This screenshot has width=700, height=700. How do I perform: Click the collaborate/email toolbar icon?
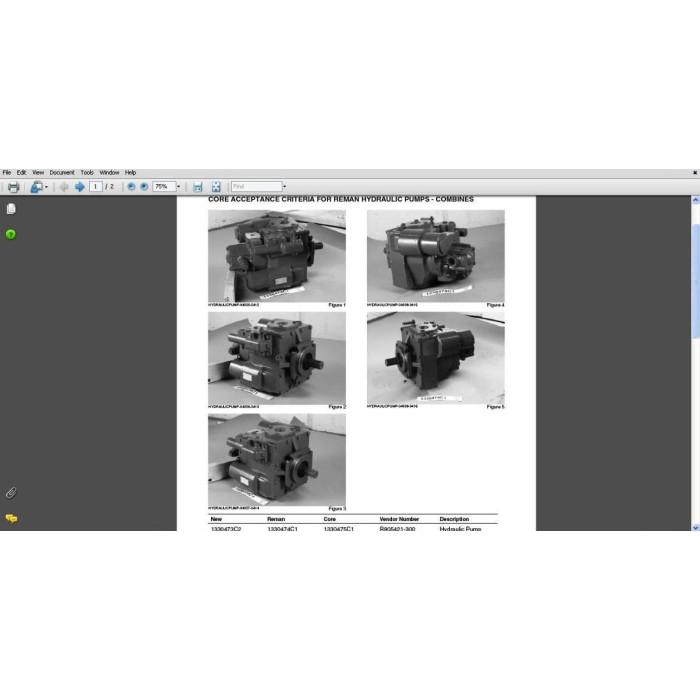click(x=37, y=187)
